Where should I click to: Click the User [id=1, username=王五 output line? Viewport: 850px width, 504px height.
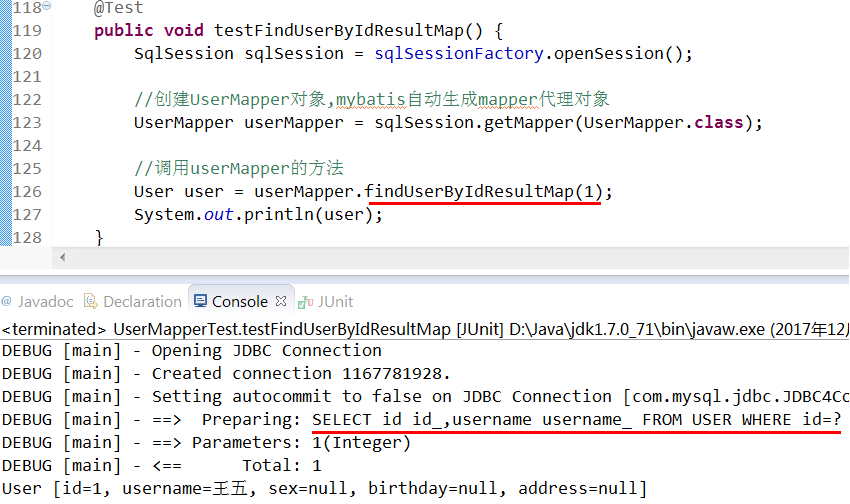click(x=324, y=488)
